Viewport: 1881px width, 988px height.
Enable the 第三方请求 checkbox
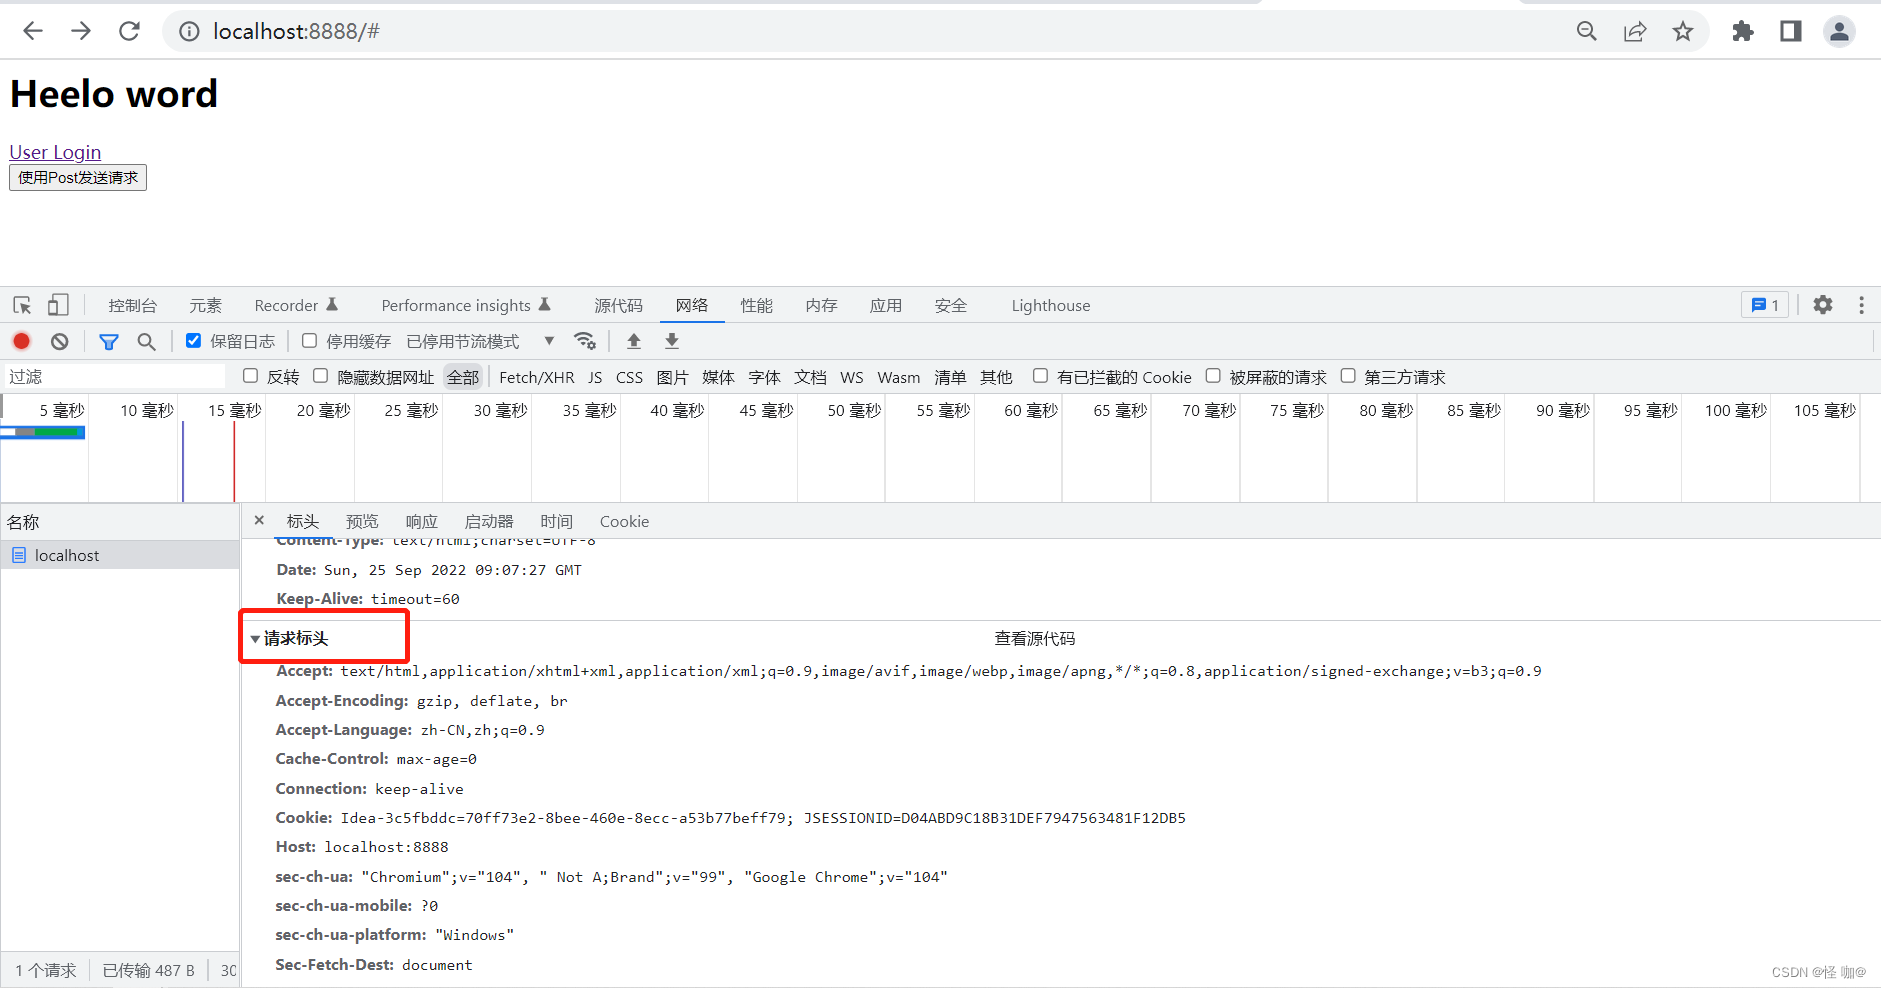click(x=1348, y=376)
